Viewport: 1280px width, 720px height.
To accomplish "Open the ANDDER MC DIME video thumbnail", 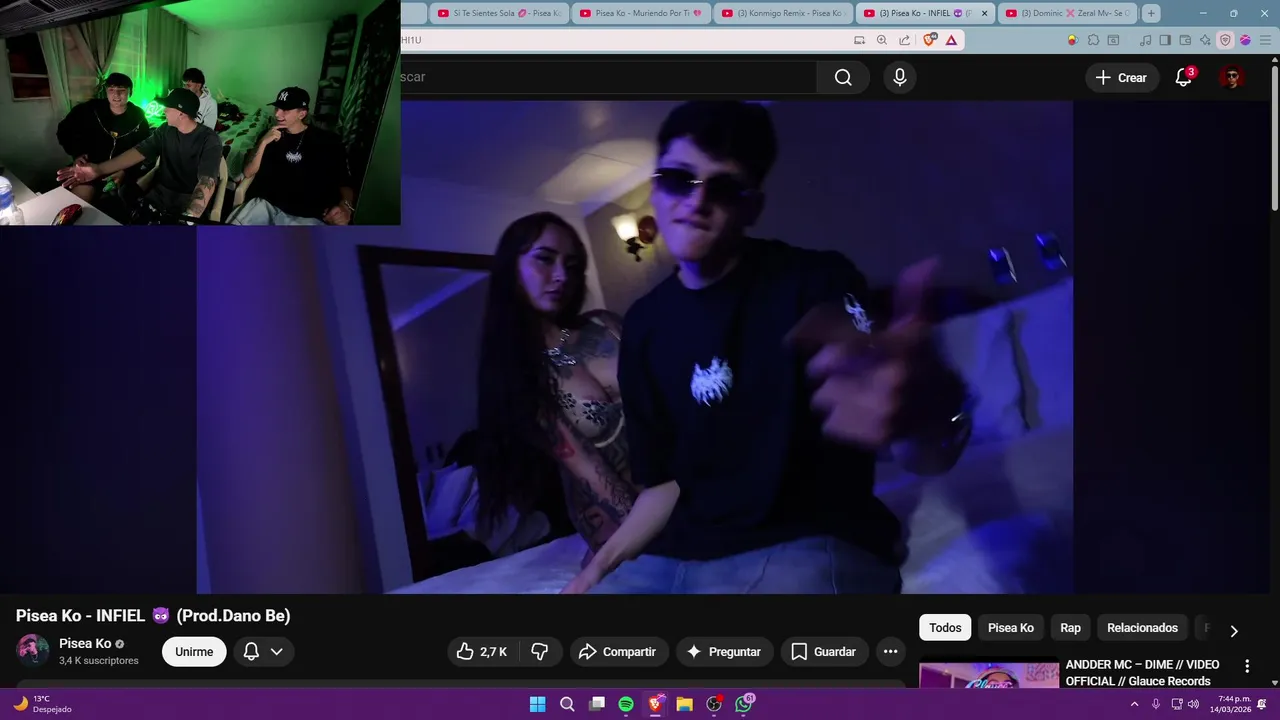I will pos(989,673).
